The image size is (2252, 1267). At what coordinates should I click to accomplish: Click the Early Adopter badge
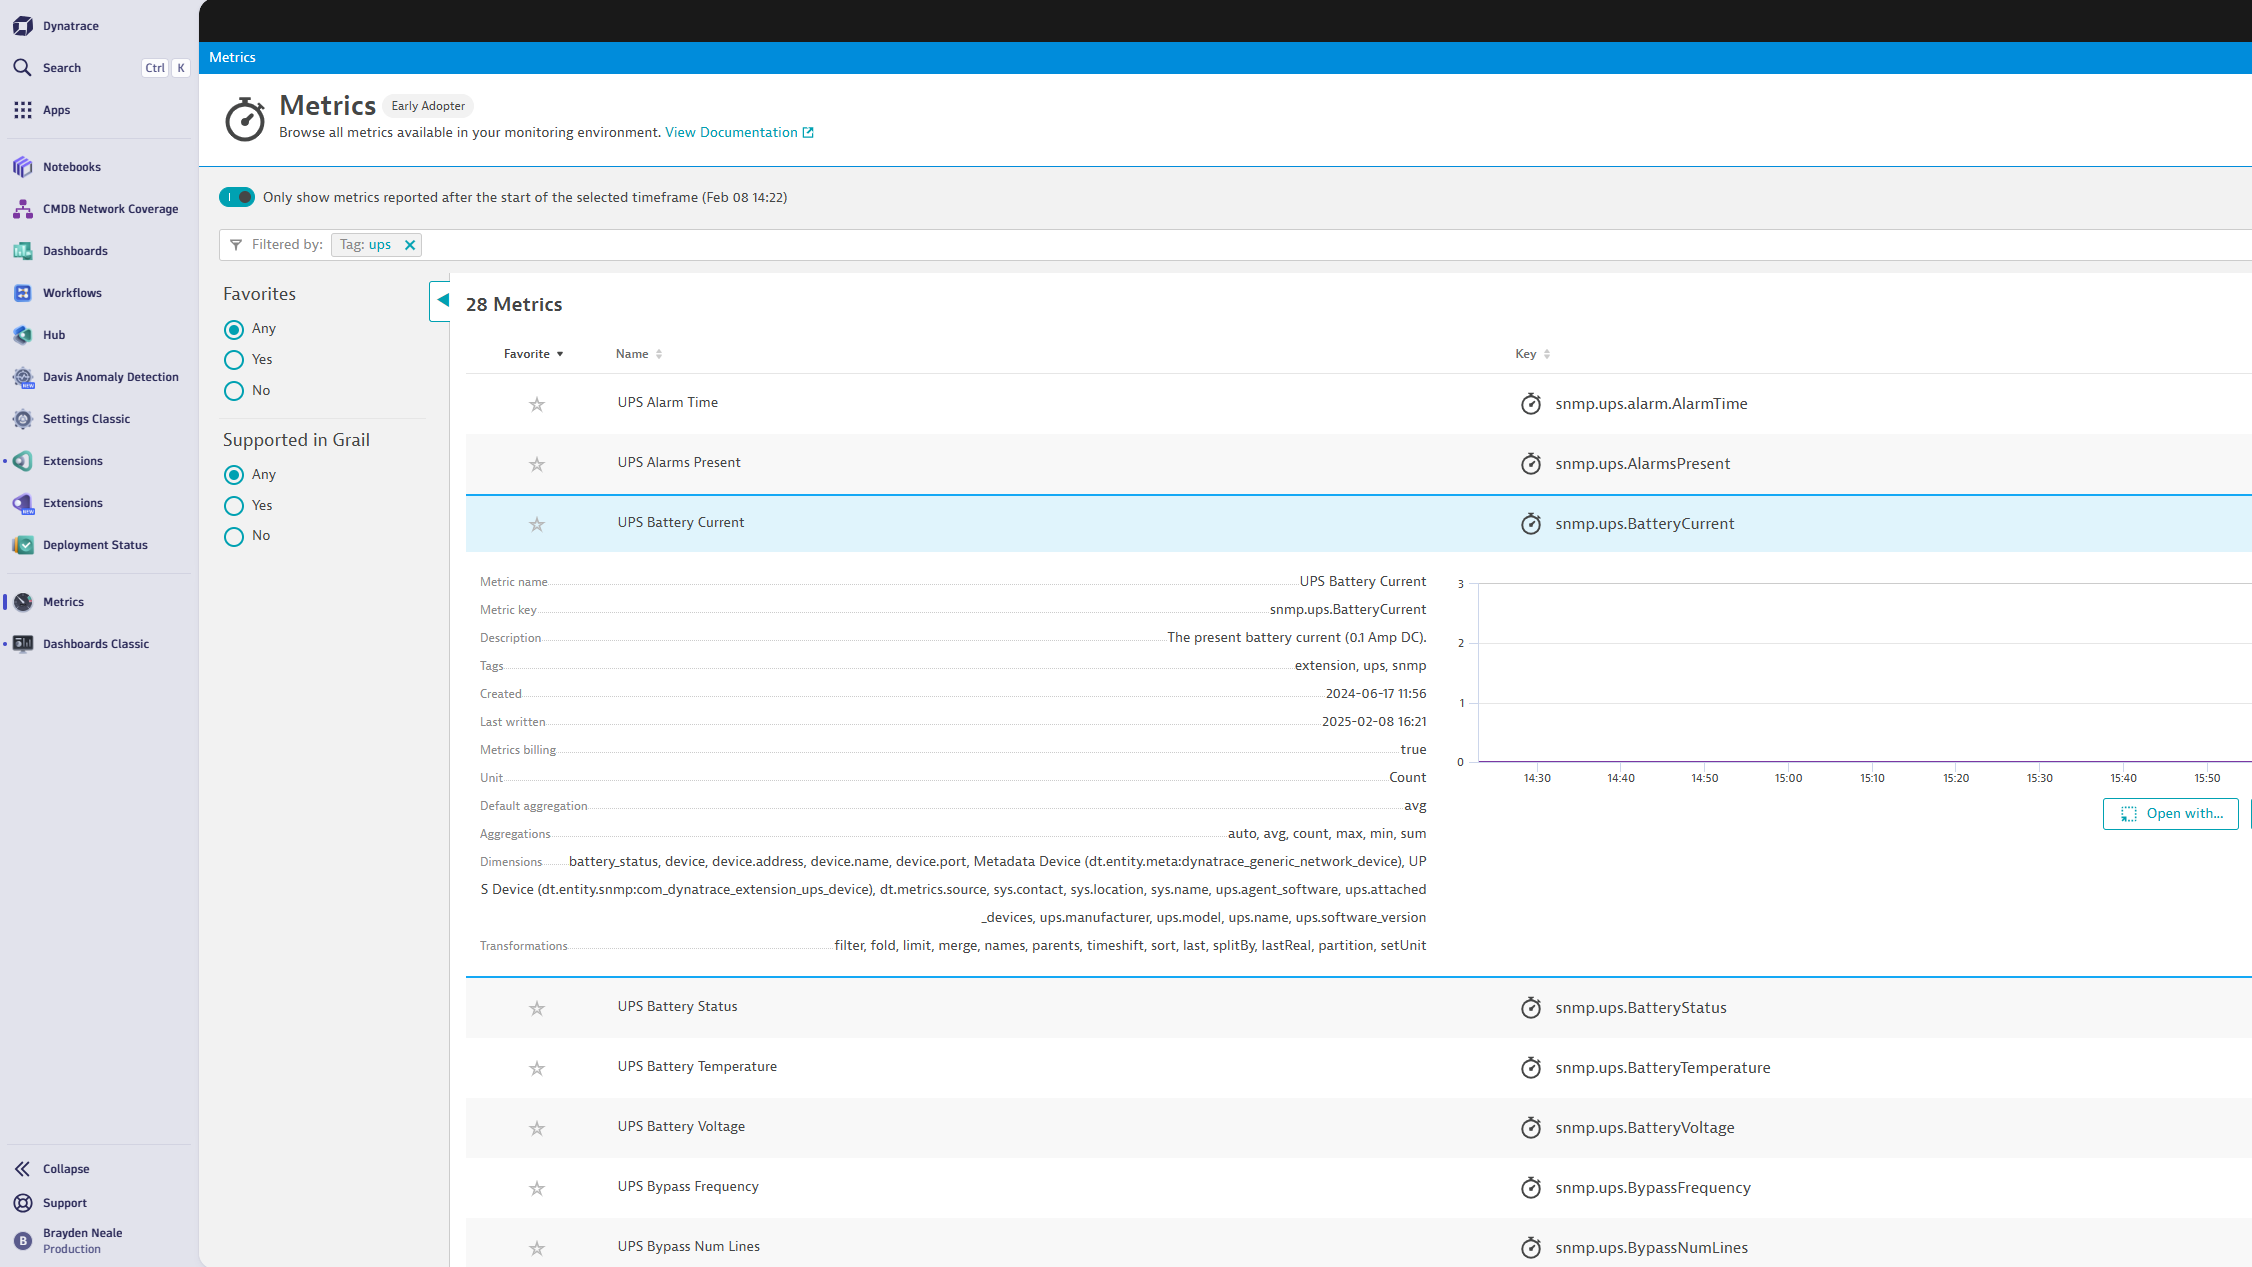click(x=428, y=106)
